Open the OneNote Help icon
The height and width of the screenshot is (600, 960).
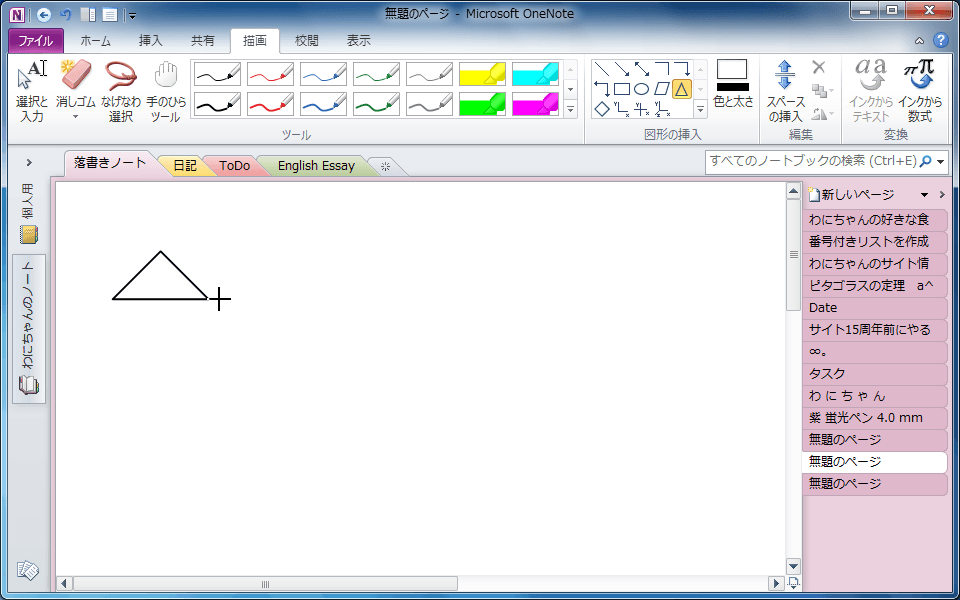coord(940,41)
